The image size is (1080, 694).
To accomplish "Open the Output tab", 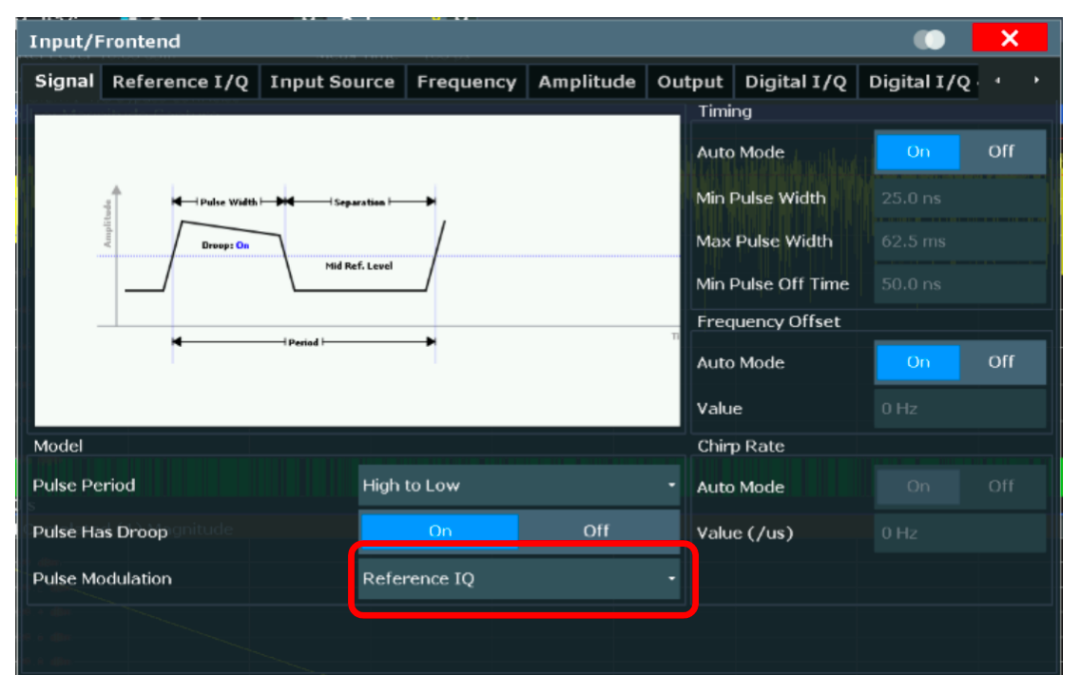I will 690,82.
